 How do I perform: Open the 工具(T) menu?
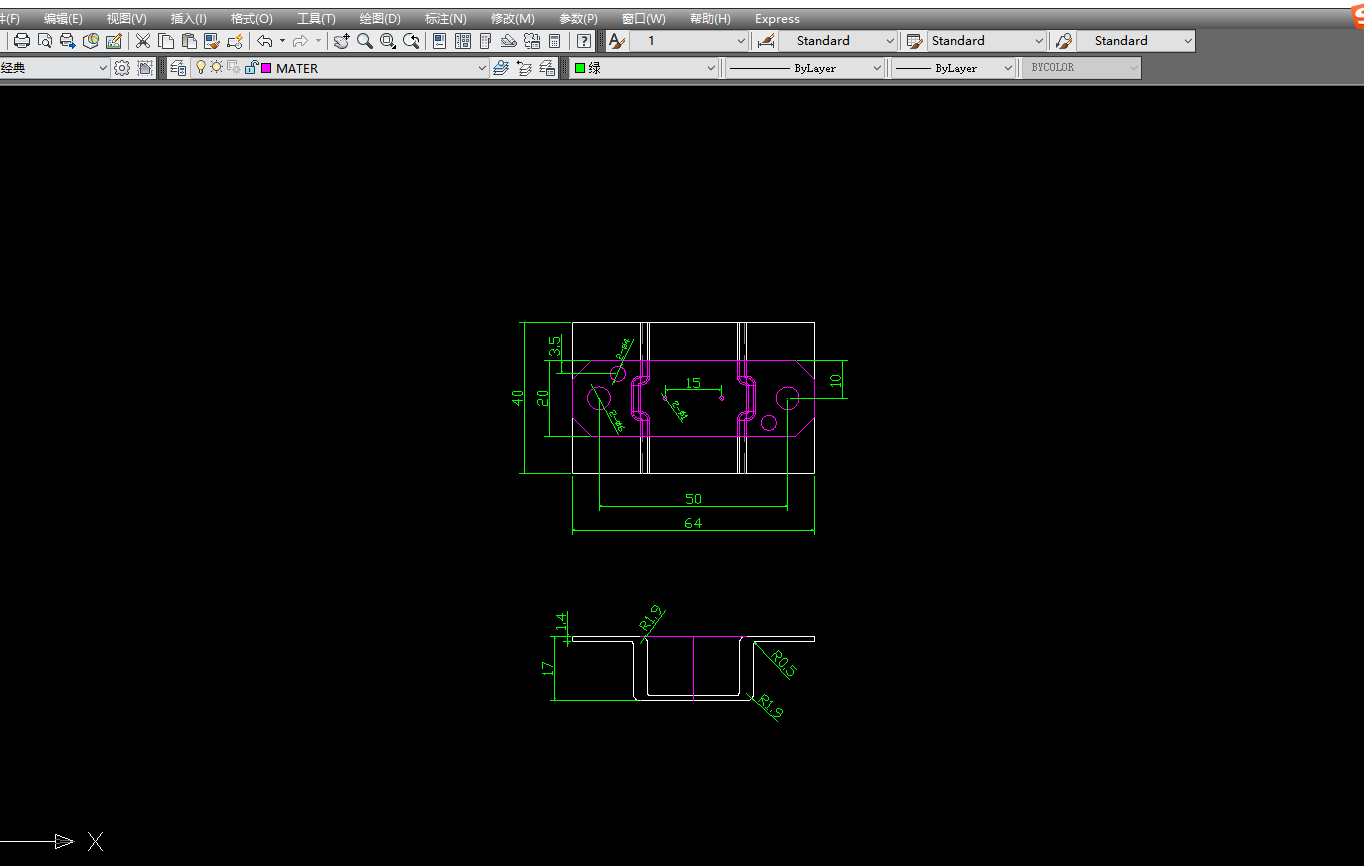316,19
